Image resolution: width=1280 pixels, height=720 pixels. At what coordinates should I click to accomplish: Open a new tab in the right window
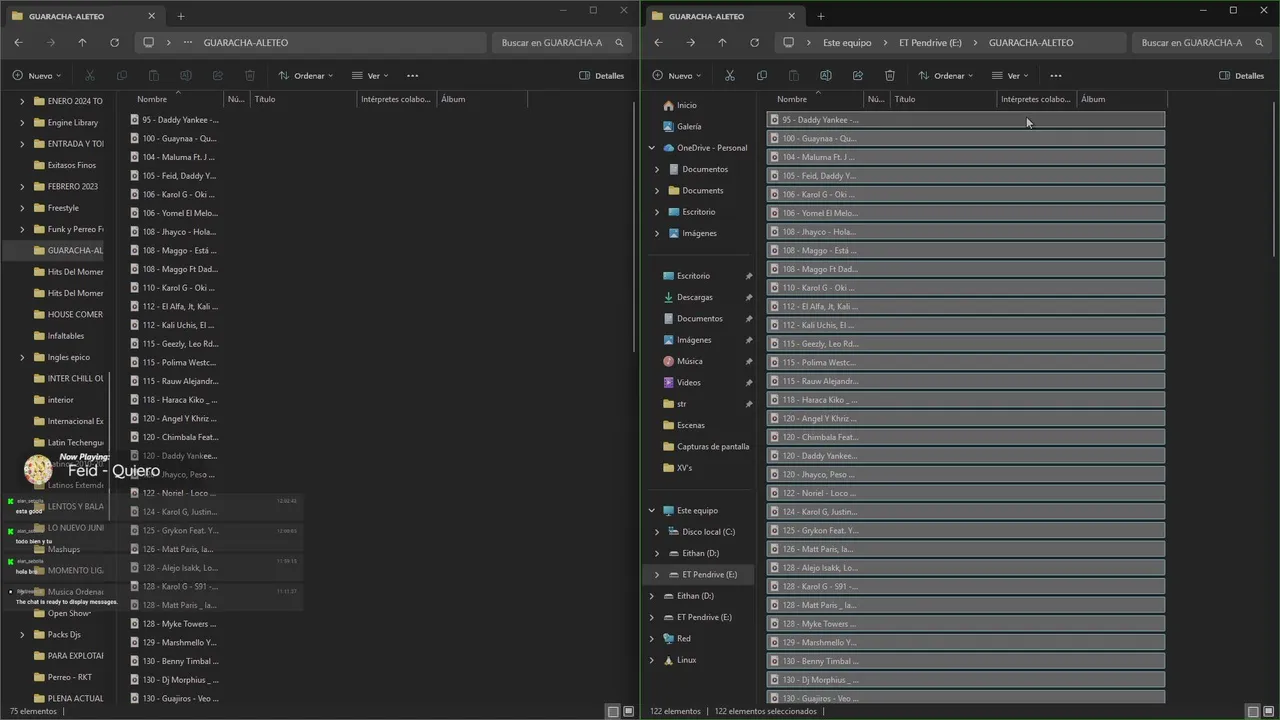coord(820,16)
